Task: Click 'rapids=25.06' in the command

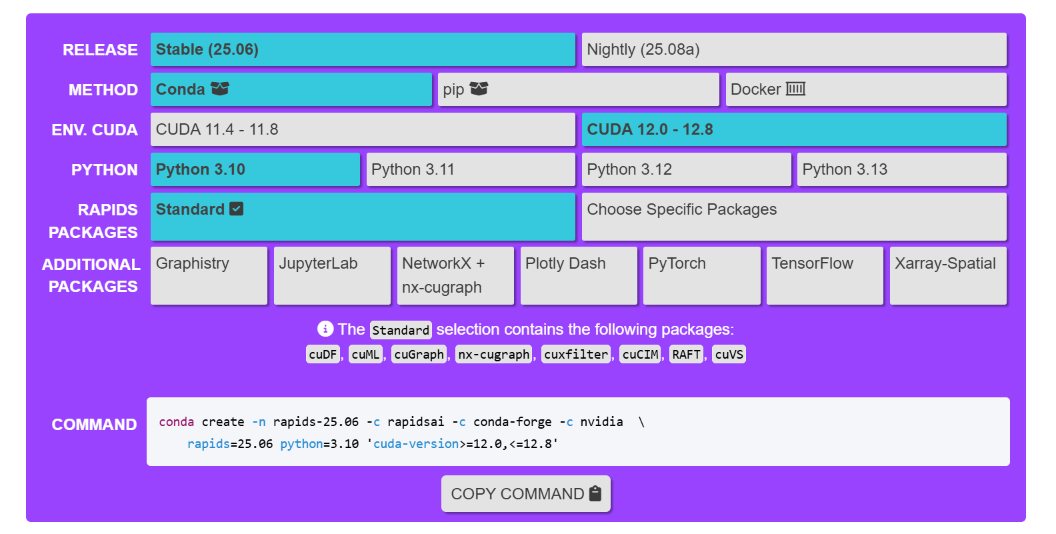Action: click(x=230, y=444)
